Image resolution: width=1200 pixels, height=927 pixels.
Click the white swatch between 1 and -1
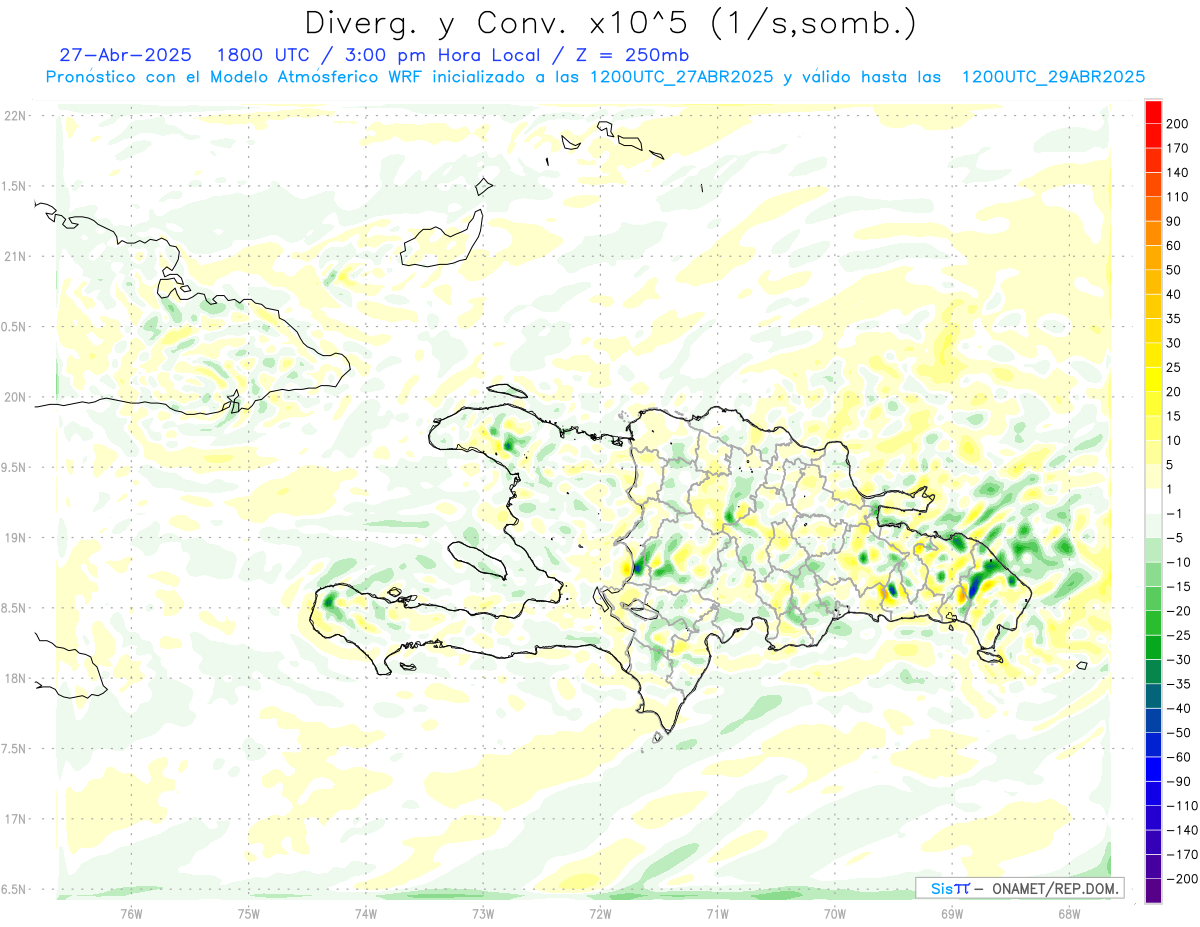1153,501
